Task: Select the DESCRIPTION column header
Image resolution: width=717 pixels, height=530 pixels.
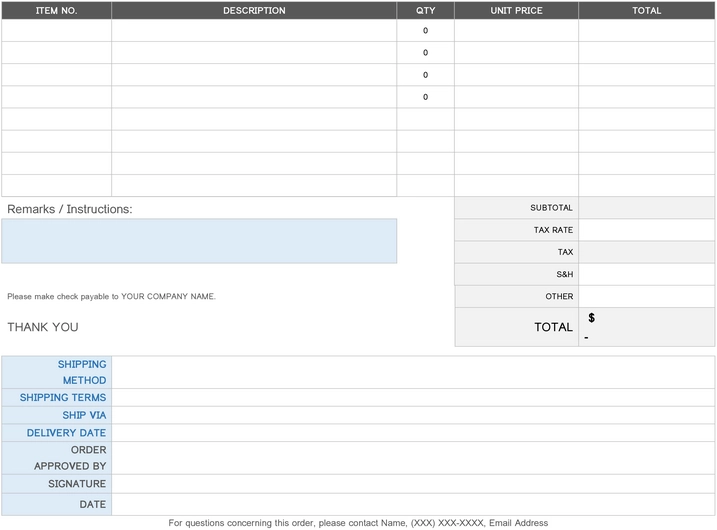Action: tap(254, 11)
